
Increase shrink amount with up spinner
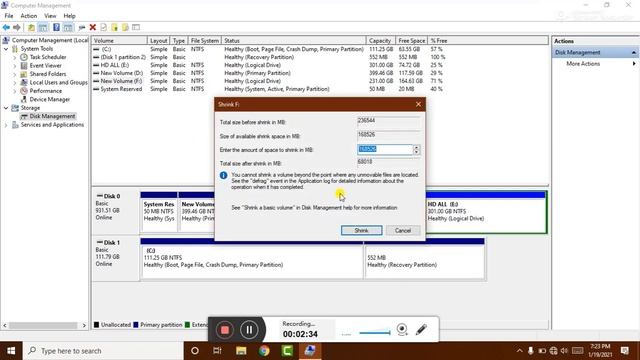[x=416, y=147]
